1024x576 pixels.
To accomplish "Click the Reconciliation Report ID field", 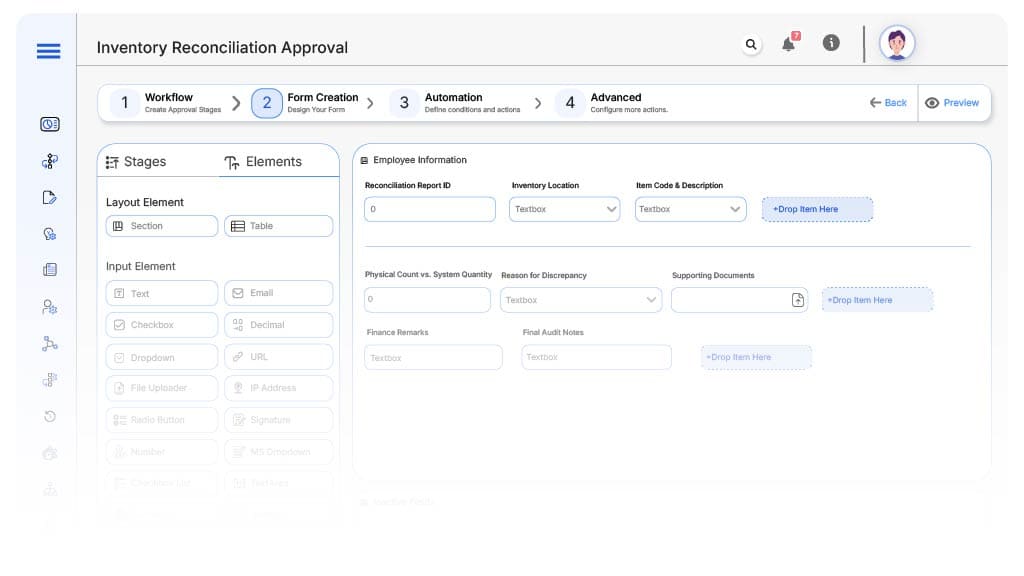I will pos(430,209).
